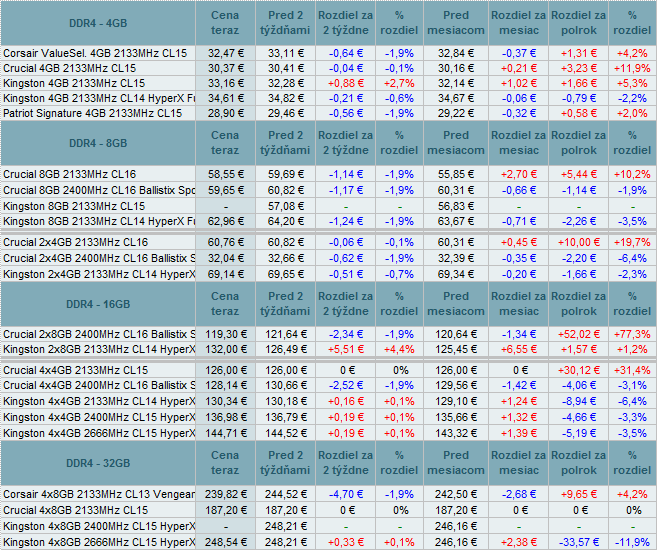Select the DDR4 - 8GB section header

(98, 143)
